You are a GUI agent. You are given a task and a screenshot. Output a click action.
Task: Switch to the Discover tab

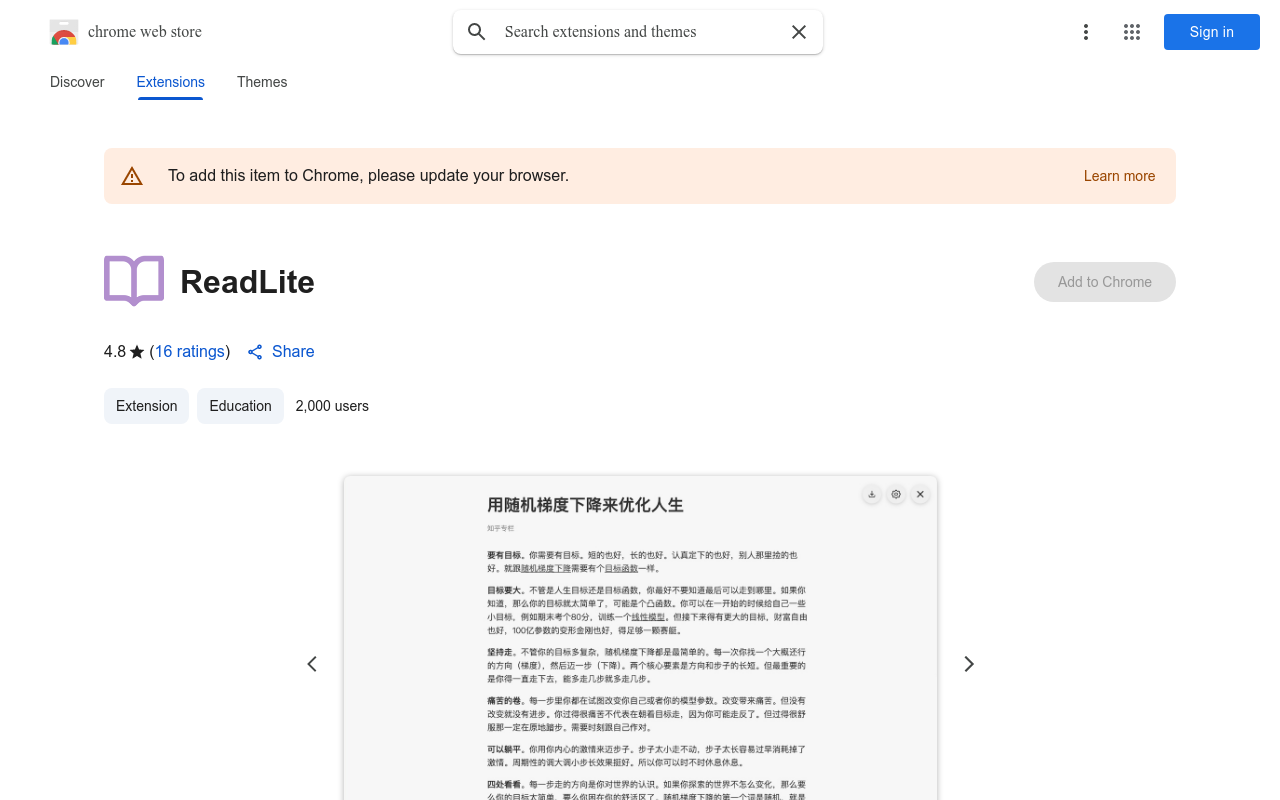77,82
